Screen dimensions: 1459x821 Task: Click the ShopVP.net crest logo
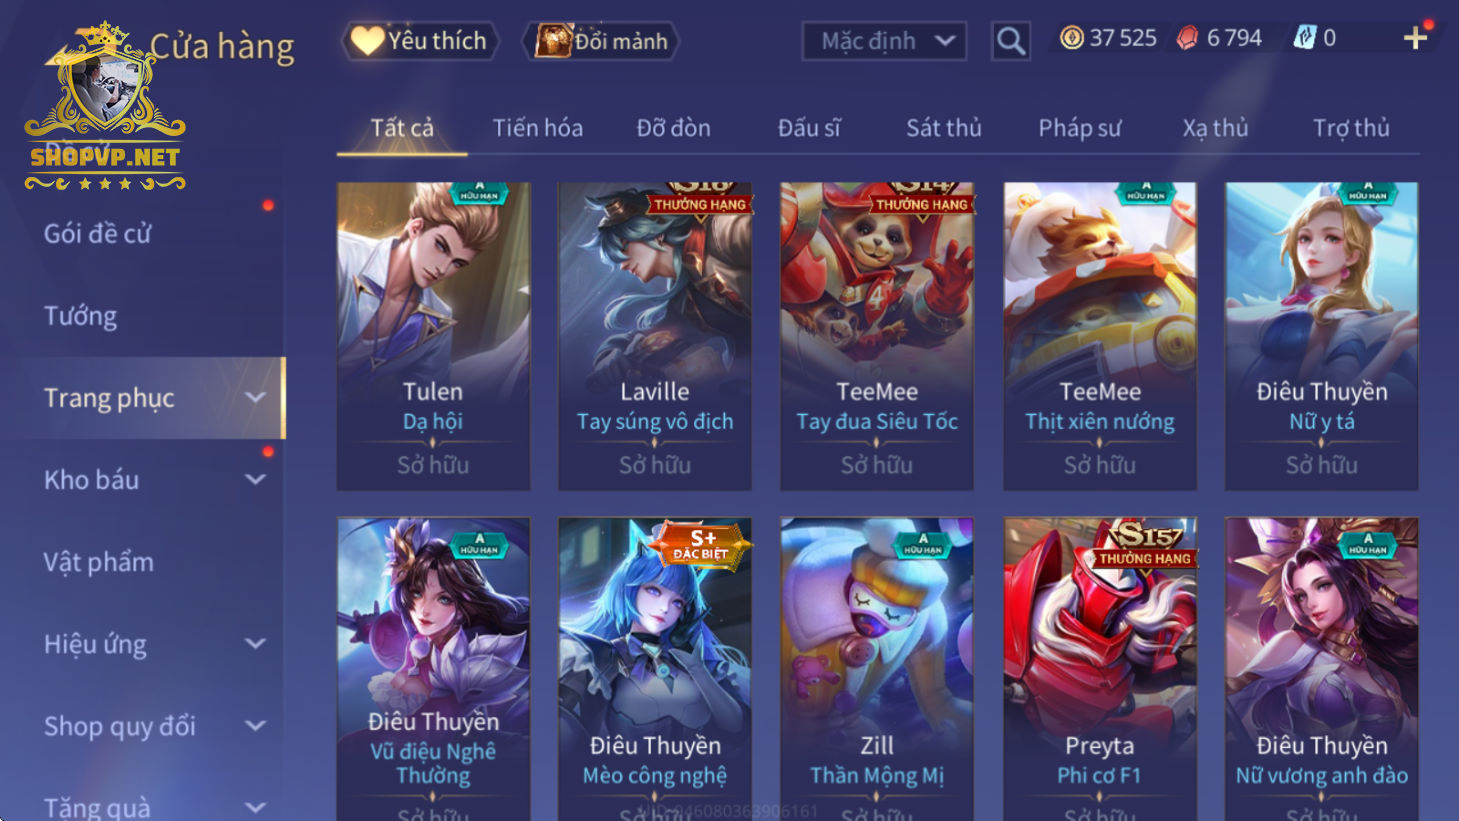105,107
